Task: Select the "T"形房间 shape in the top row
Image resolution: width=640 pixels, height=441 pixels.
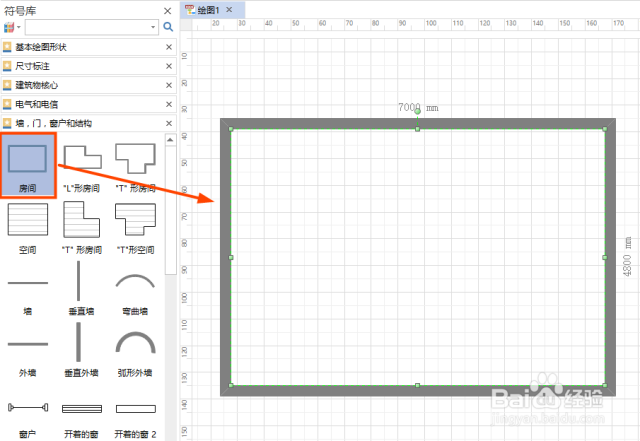Action: (136, 165)
